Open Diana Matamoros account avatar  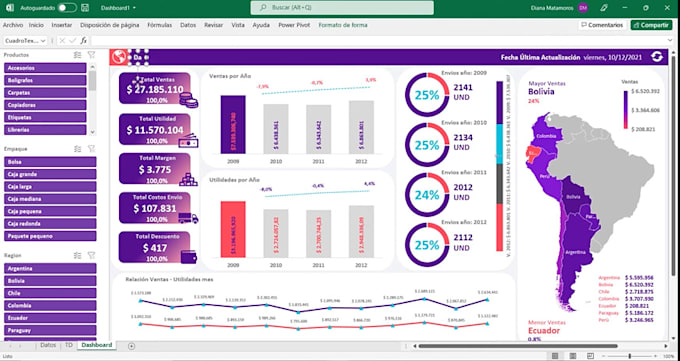pyautogui.click(x=583, y=8)
